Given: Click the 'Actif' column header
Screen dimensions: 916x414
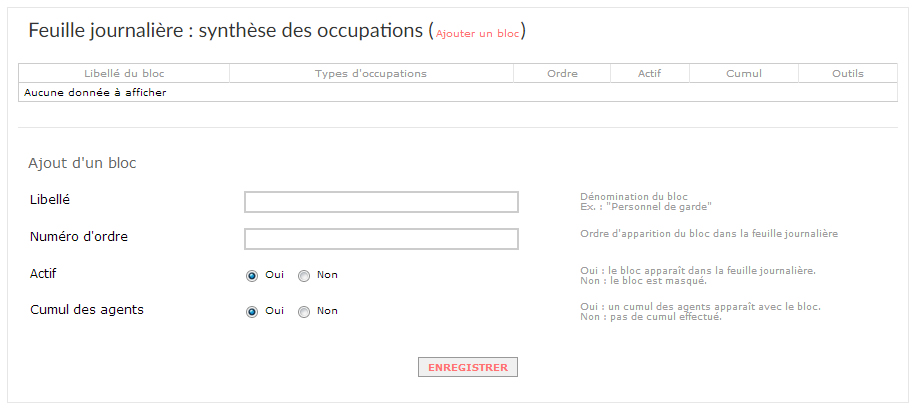Looking at the screenshot, I should pyautogui.click(x=650, y=74).
